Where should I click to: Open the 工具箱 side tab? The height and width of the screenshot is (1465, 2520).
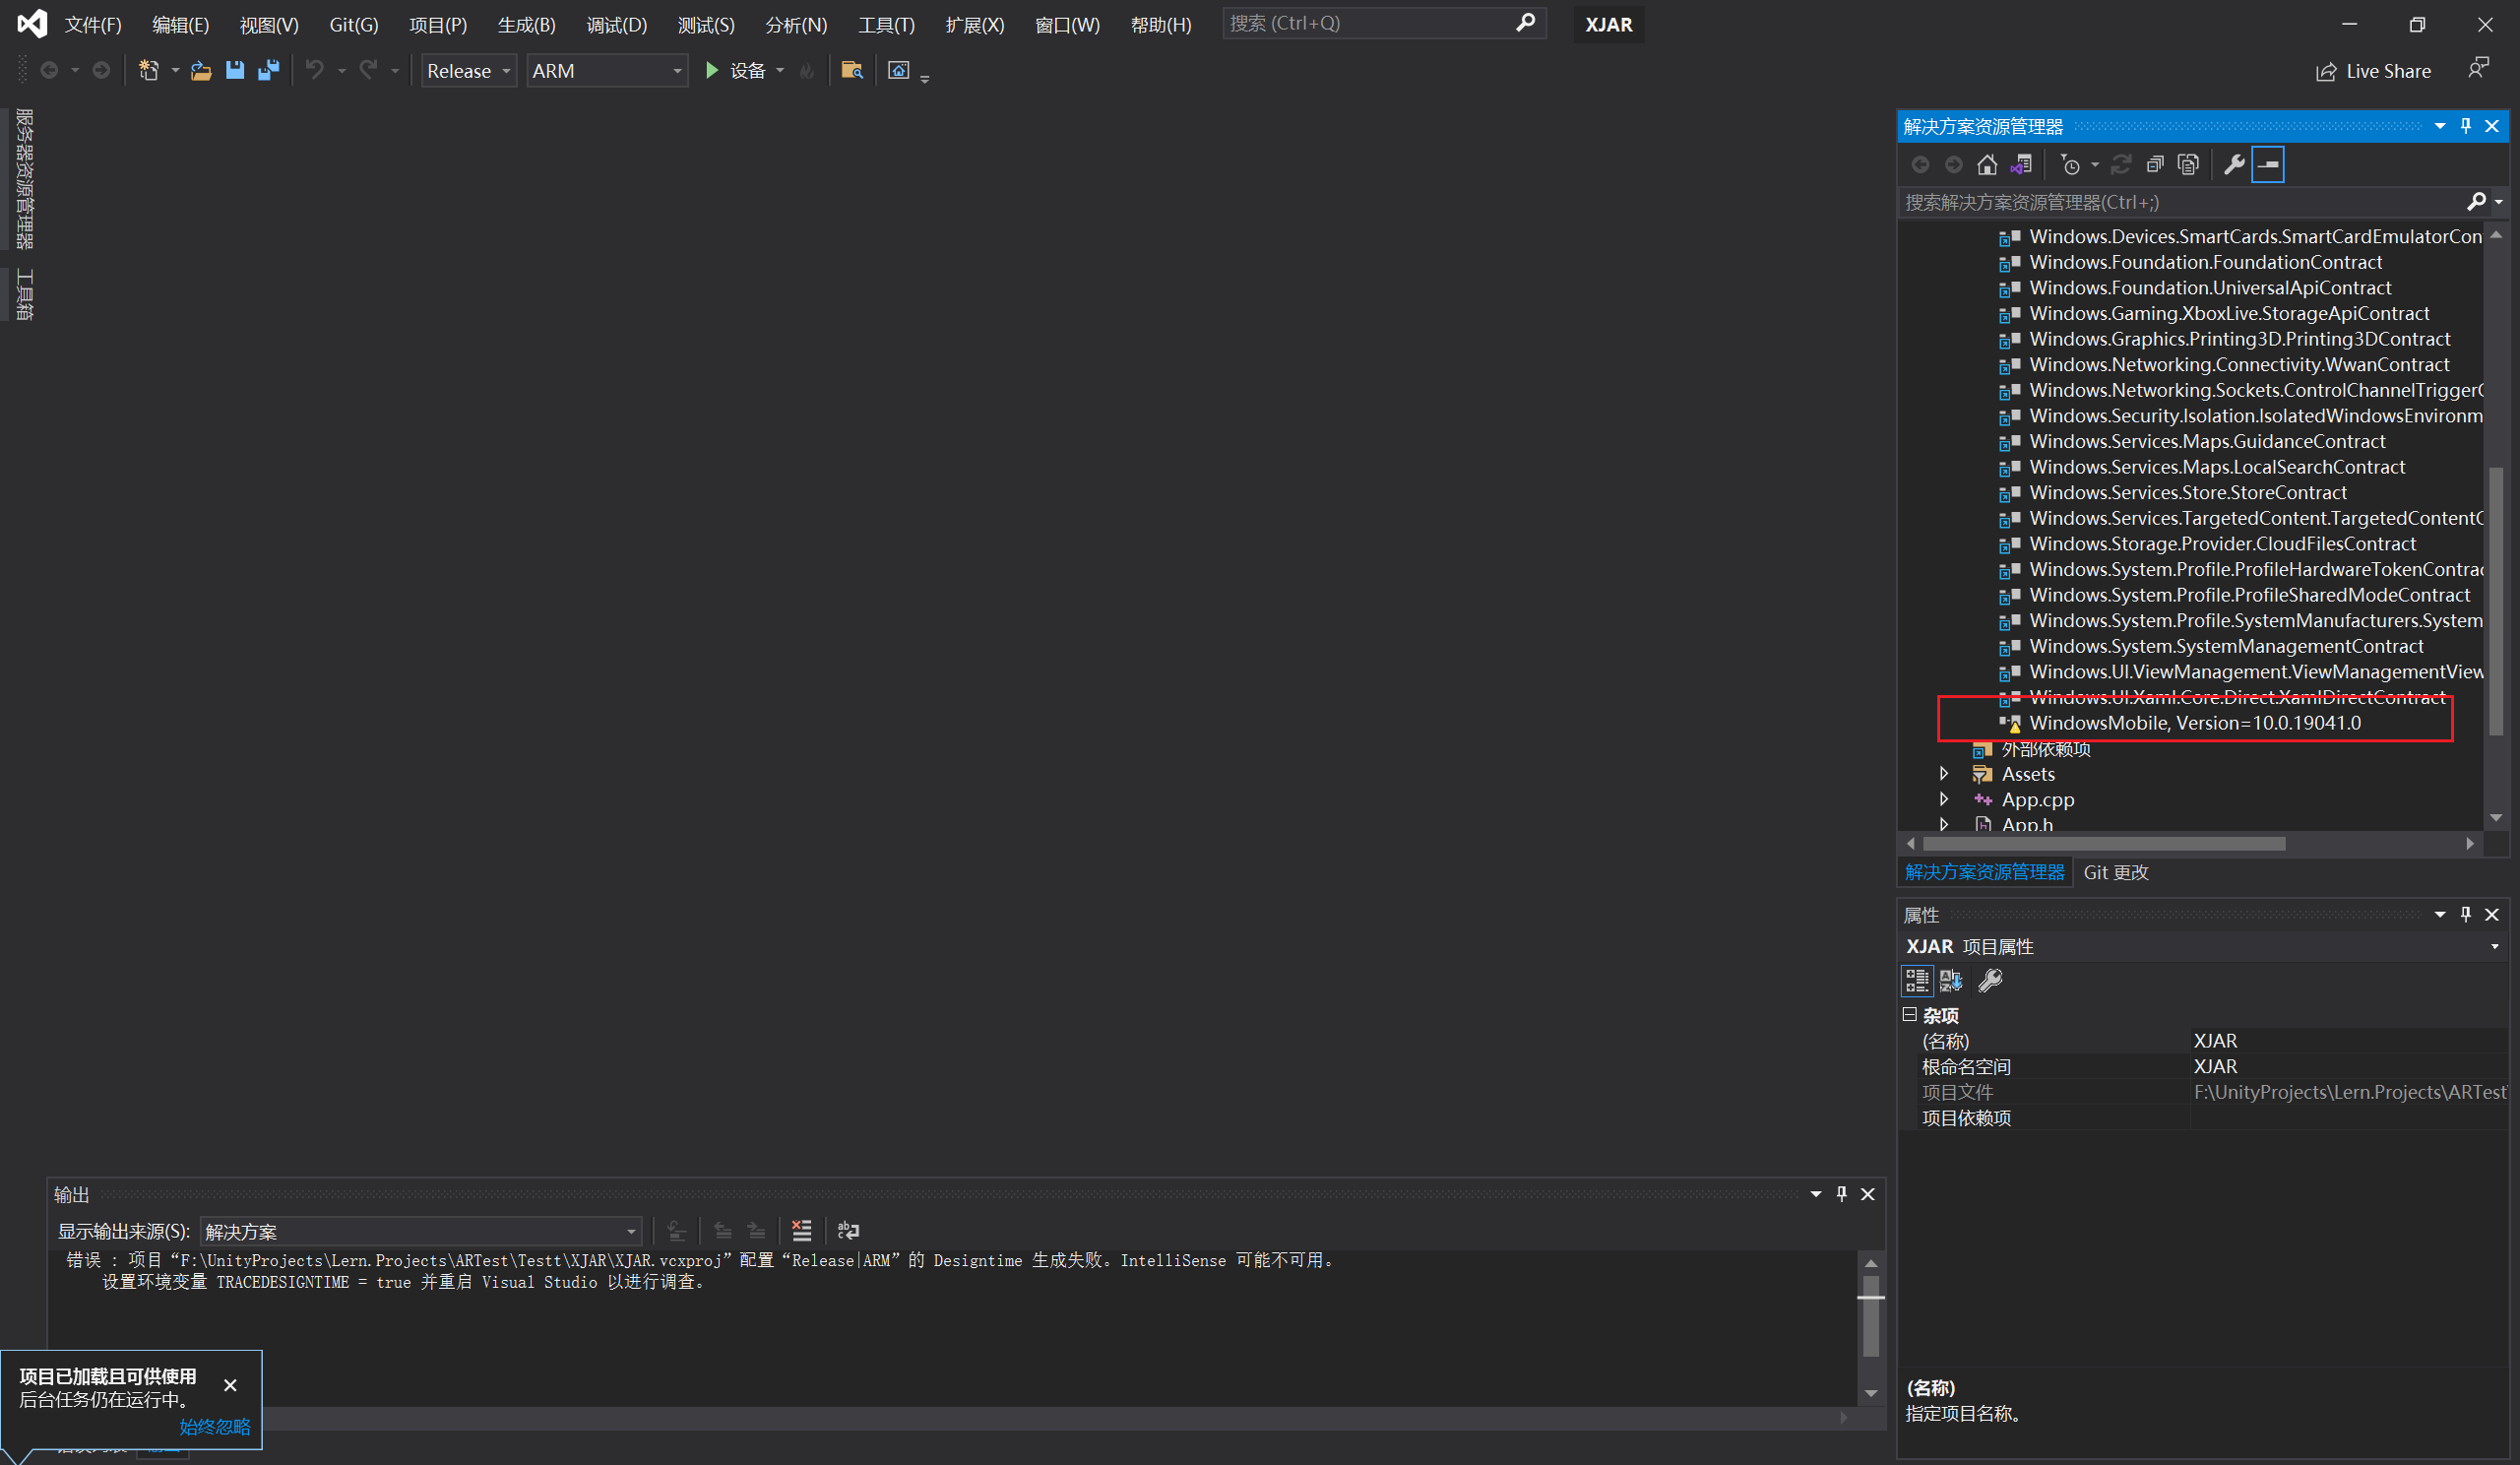[24, 294]
